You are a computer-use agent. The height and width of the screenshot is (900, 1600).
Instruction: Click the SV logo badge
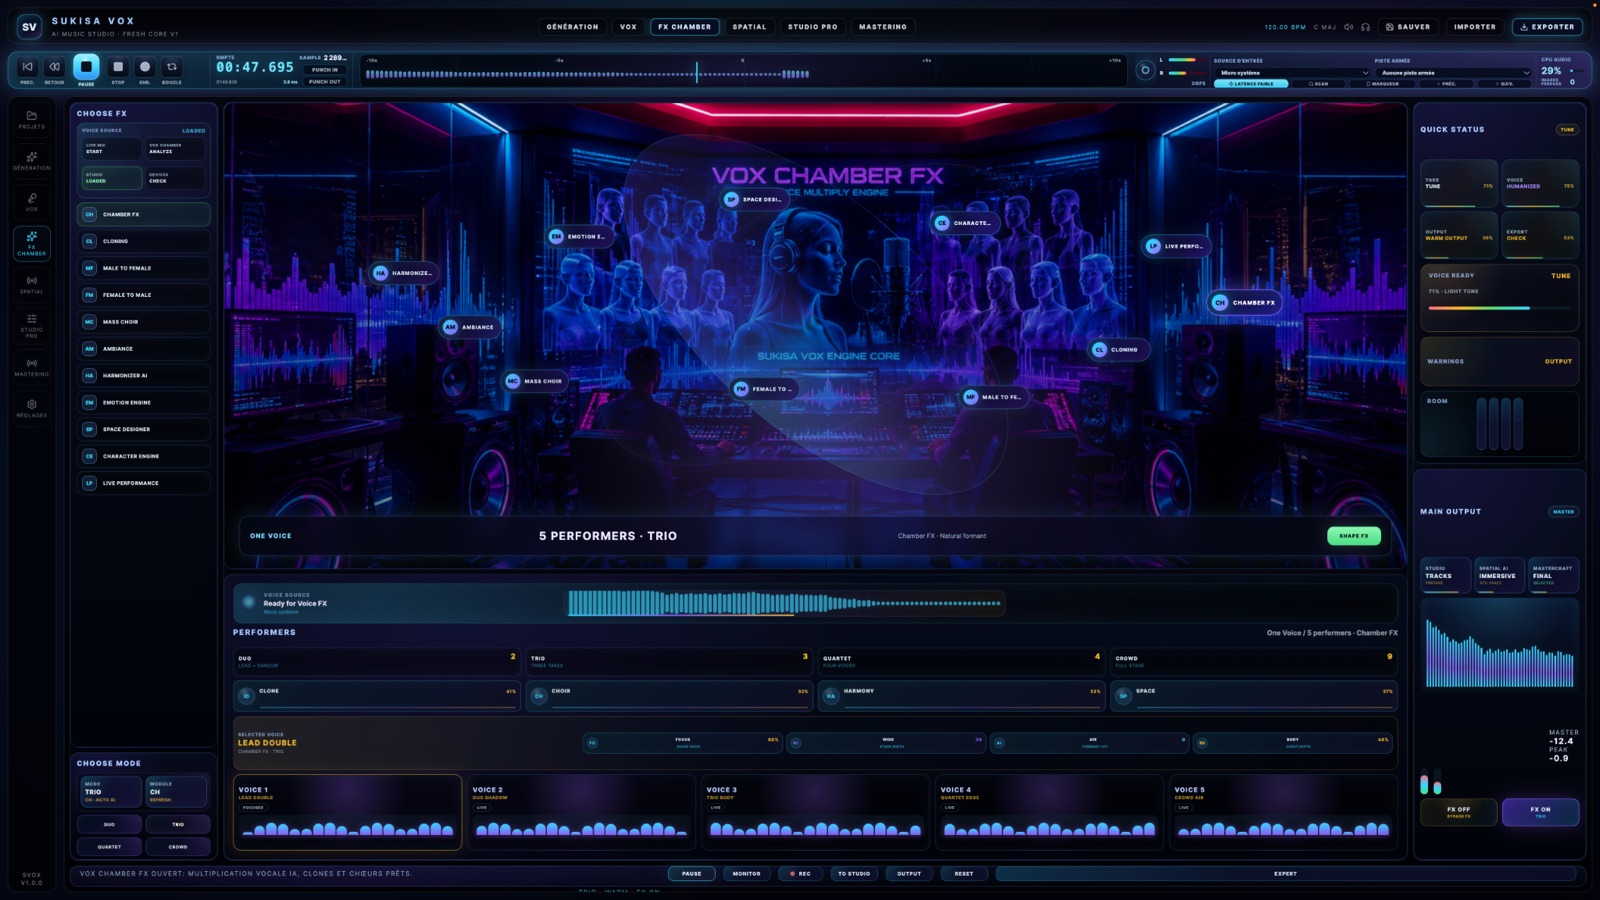[29, 27]
